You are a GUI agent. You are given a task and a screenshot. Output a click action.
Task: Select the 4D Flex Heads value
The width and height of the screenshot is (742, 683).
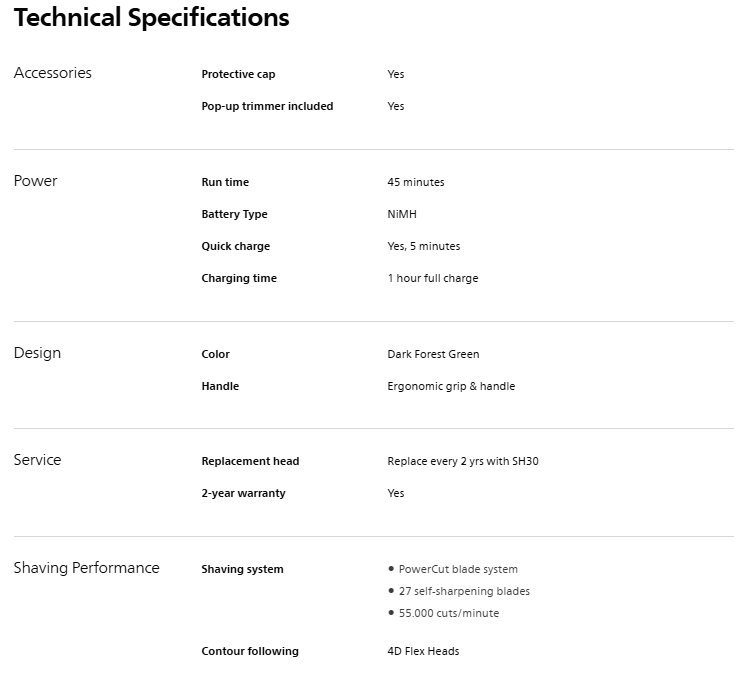[x=423, y=651]
